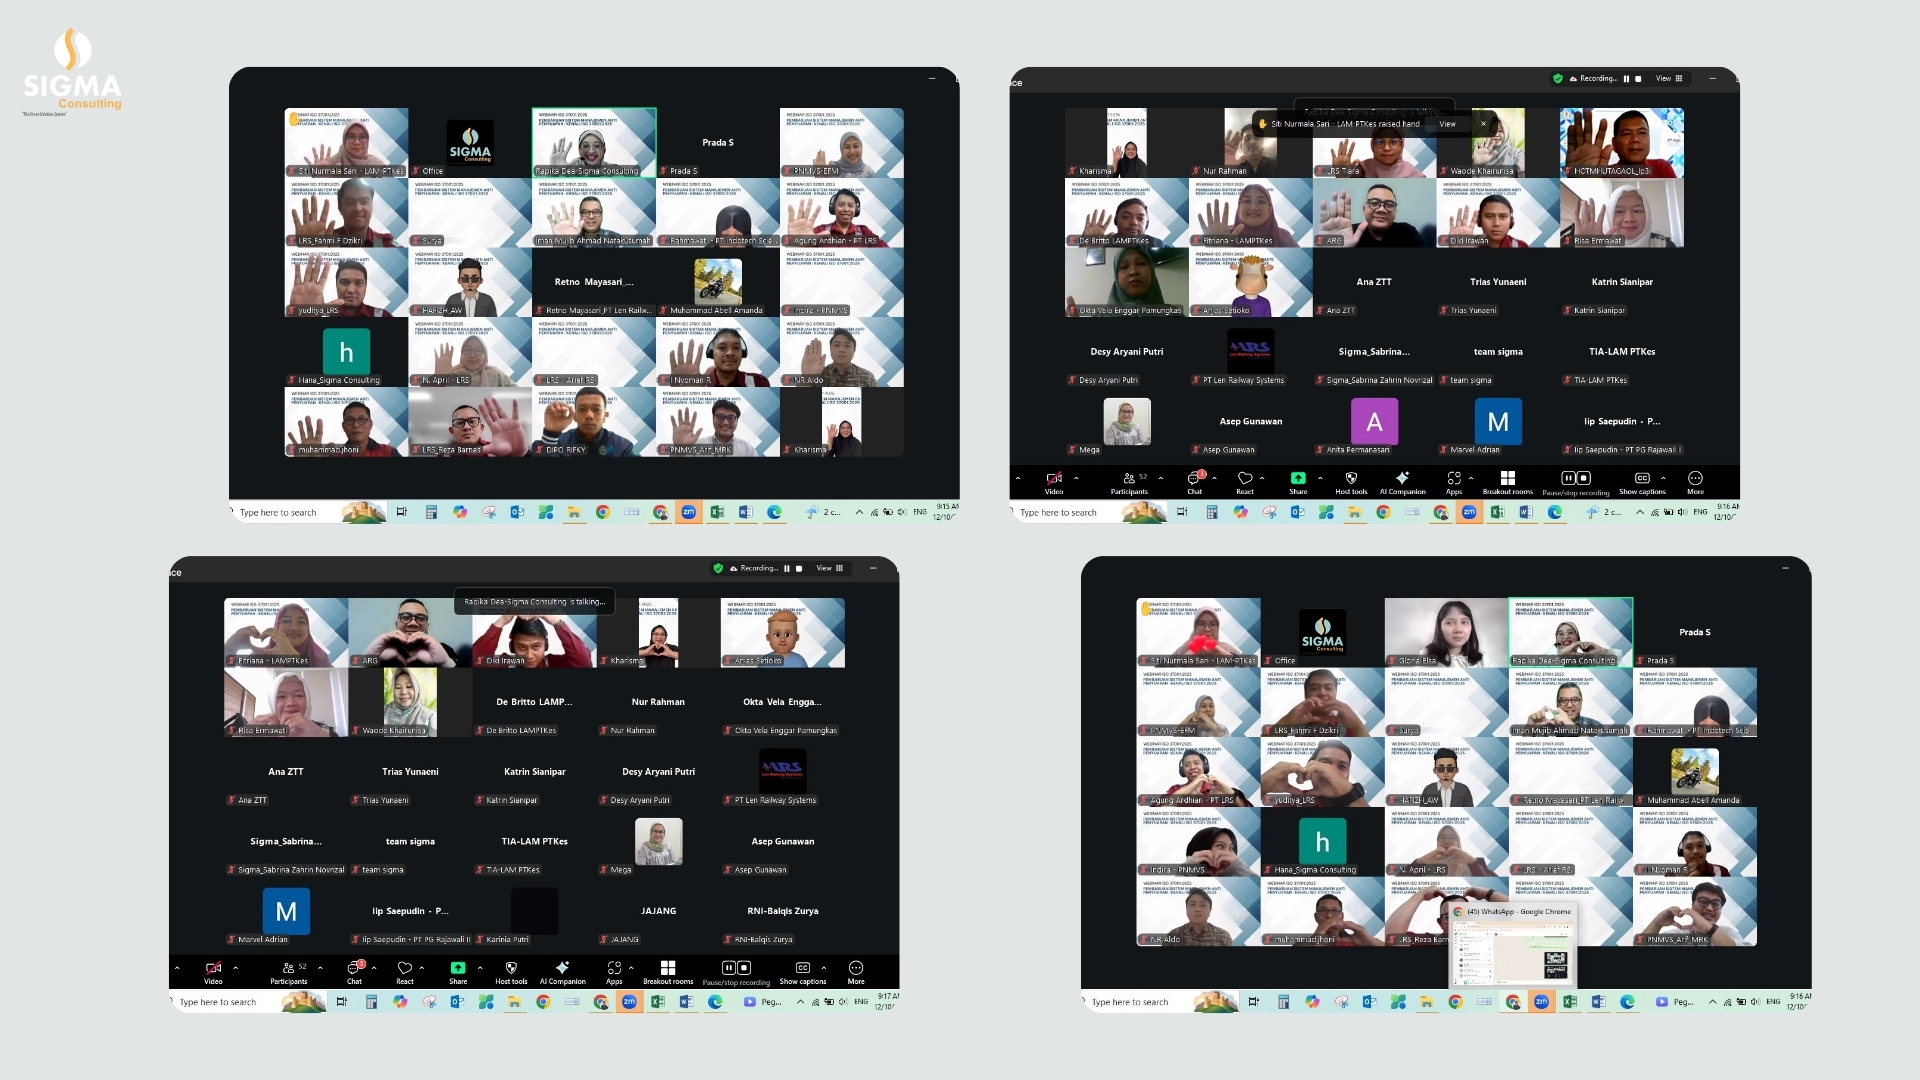Click View on Siti Nurmala raised hand notification
The height and width of the screenshot is (1080, 1920).
[x=1447, y=124]
